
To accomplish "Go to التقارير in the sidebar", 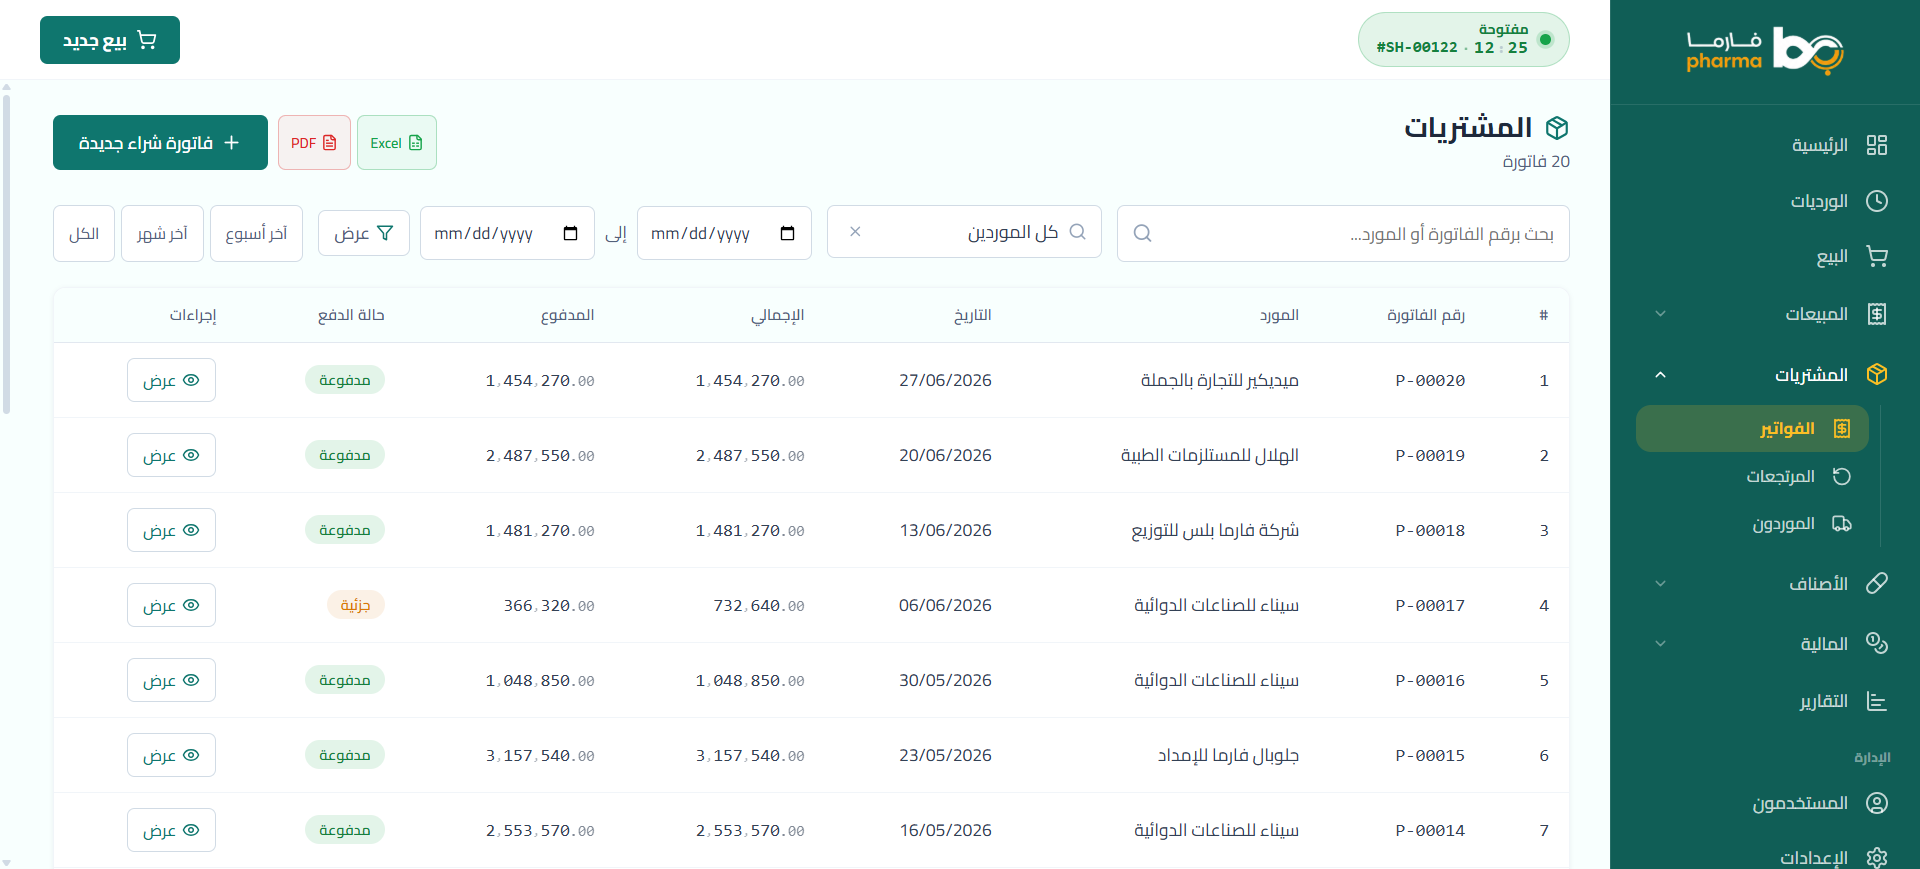I will pyautogui.click(x=1765, y=701).
